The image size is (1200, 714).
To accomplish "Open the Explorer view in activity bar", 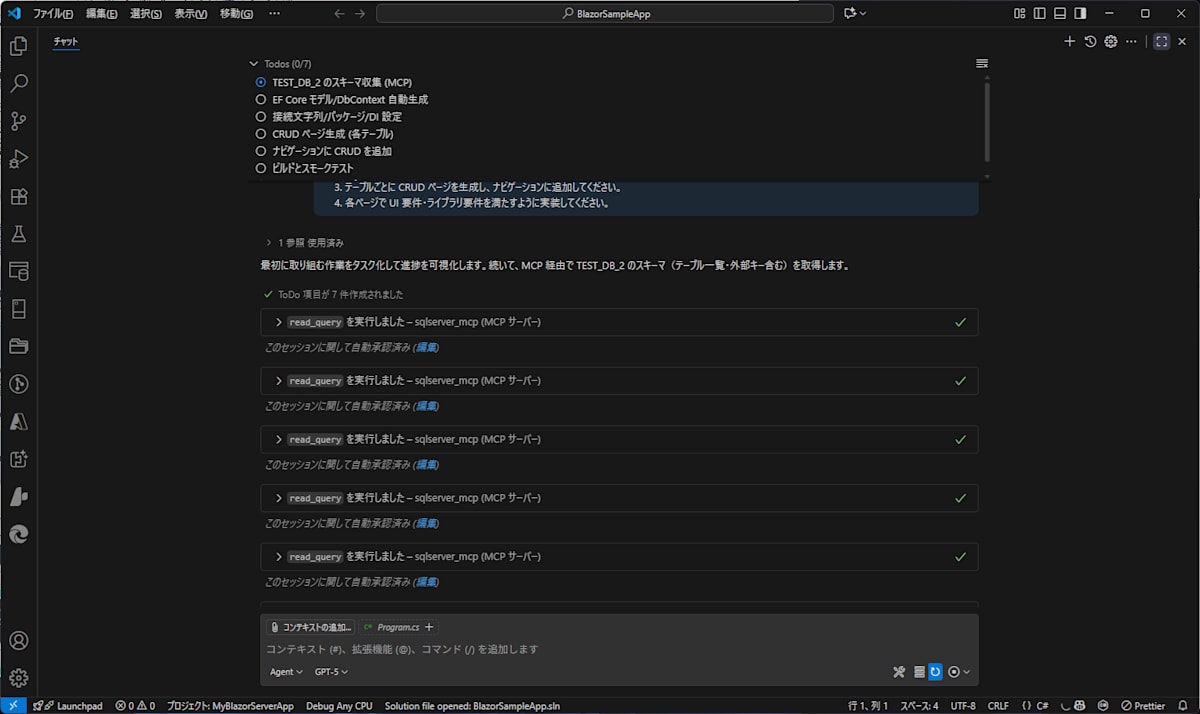I will coord(18,46).
